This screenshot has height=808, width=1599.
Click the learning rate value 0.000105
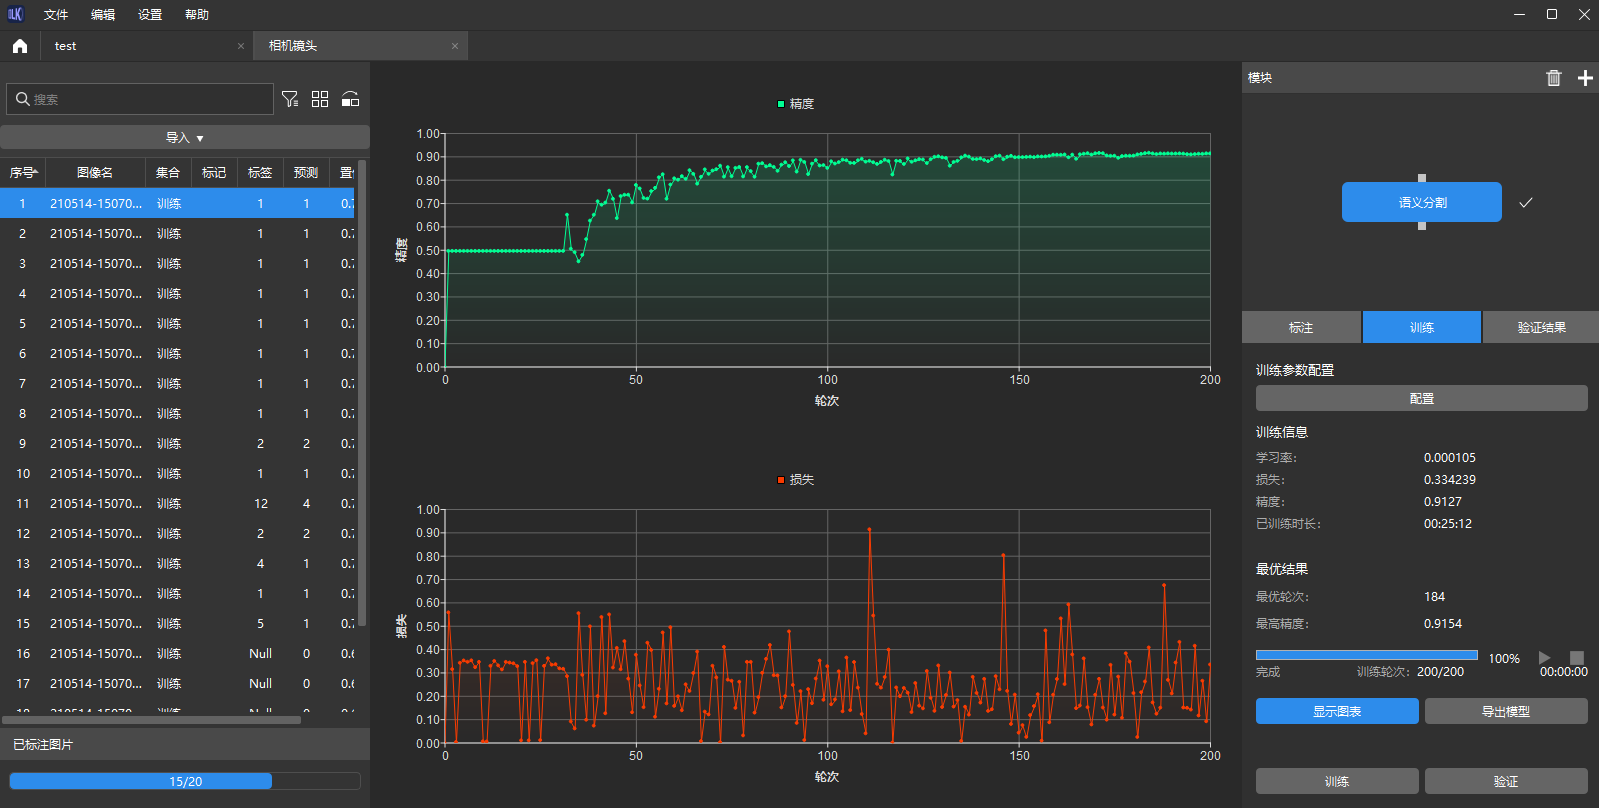pos(1450,458)
